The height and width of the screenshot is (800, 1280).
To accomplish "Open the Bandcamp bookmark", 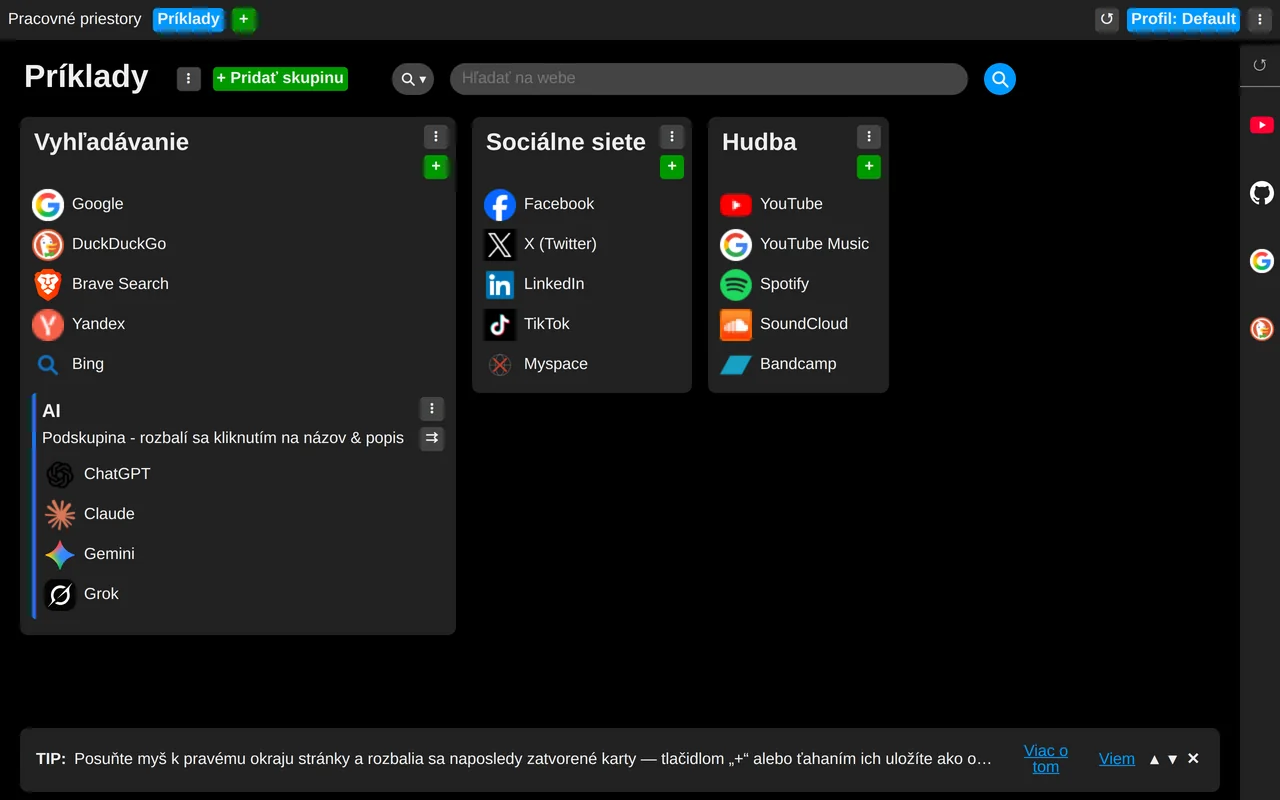I will (778, 364).
